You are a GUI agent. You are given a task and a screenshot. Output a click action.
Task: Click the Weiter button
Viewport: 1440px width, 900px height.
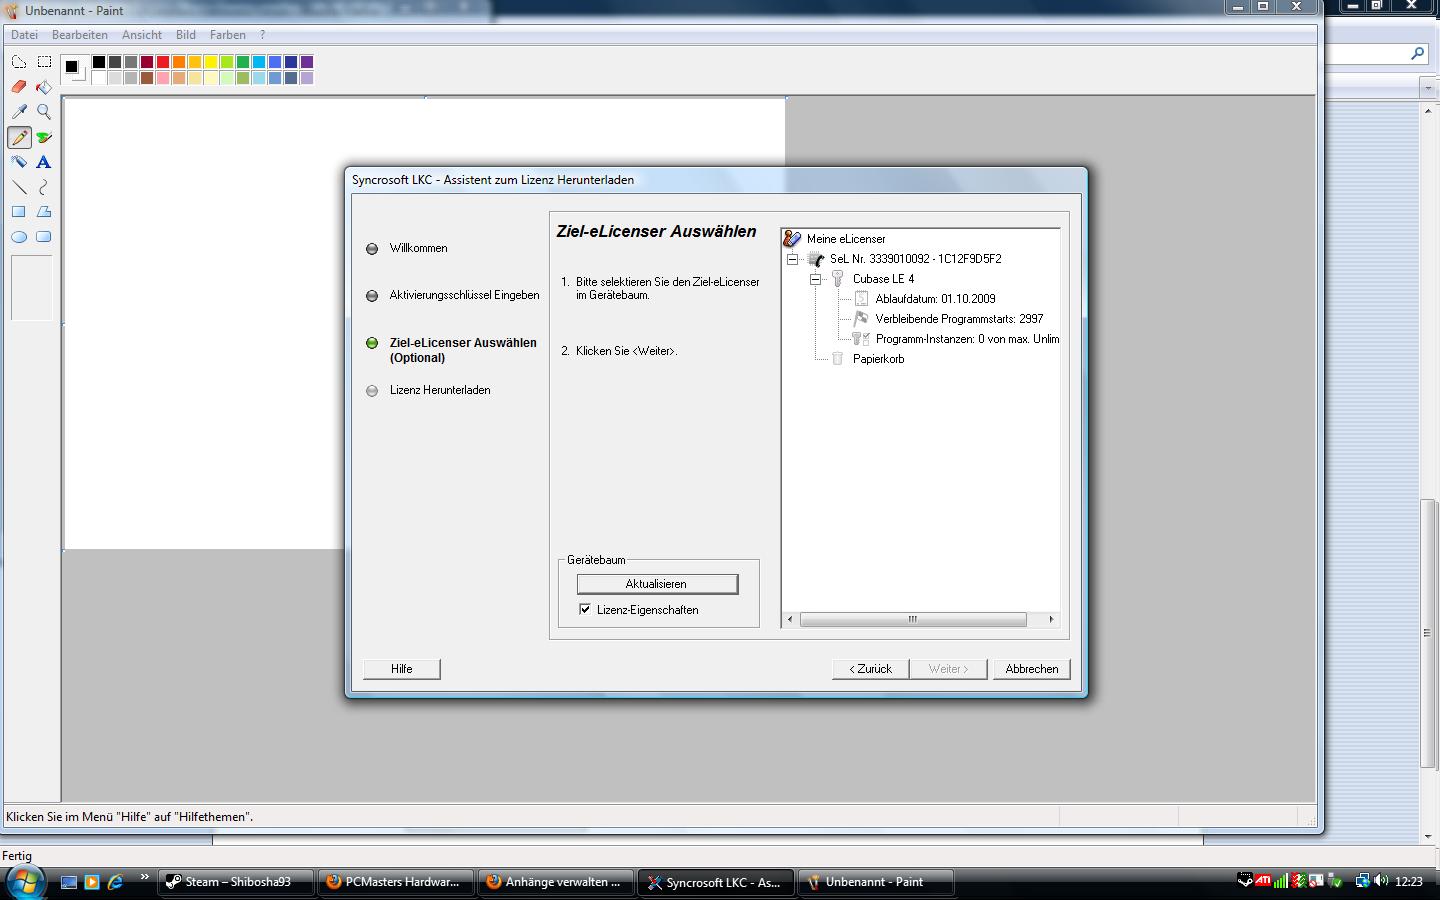tap(949, 669)
